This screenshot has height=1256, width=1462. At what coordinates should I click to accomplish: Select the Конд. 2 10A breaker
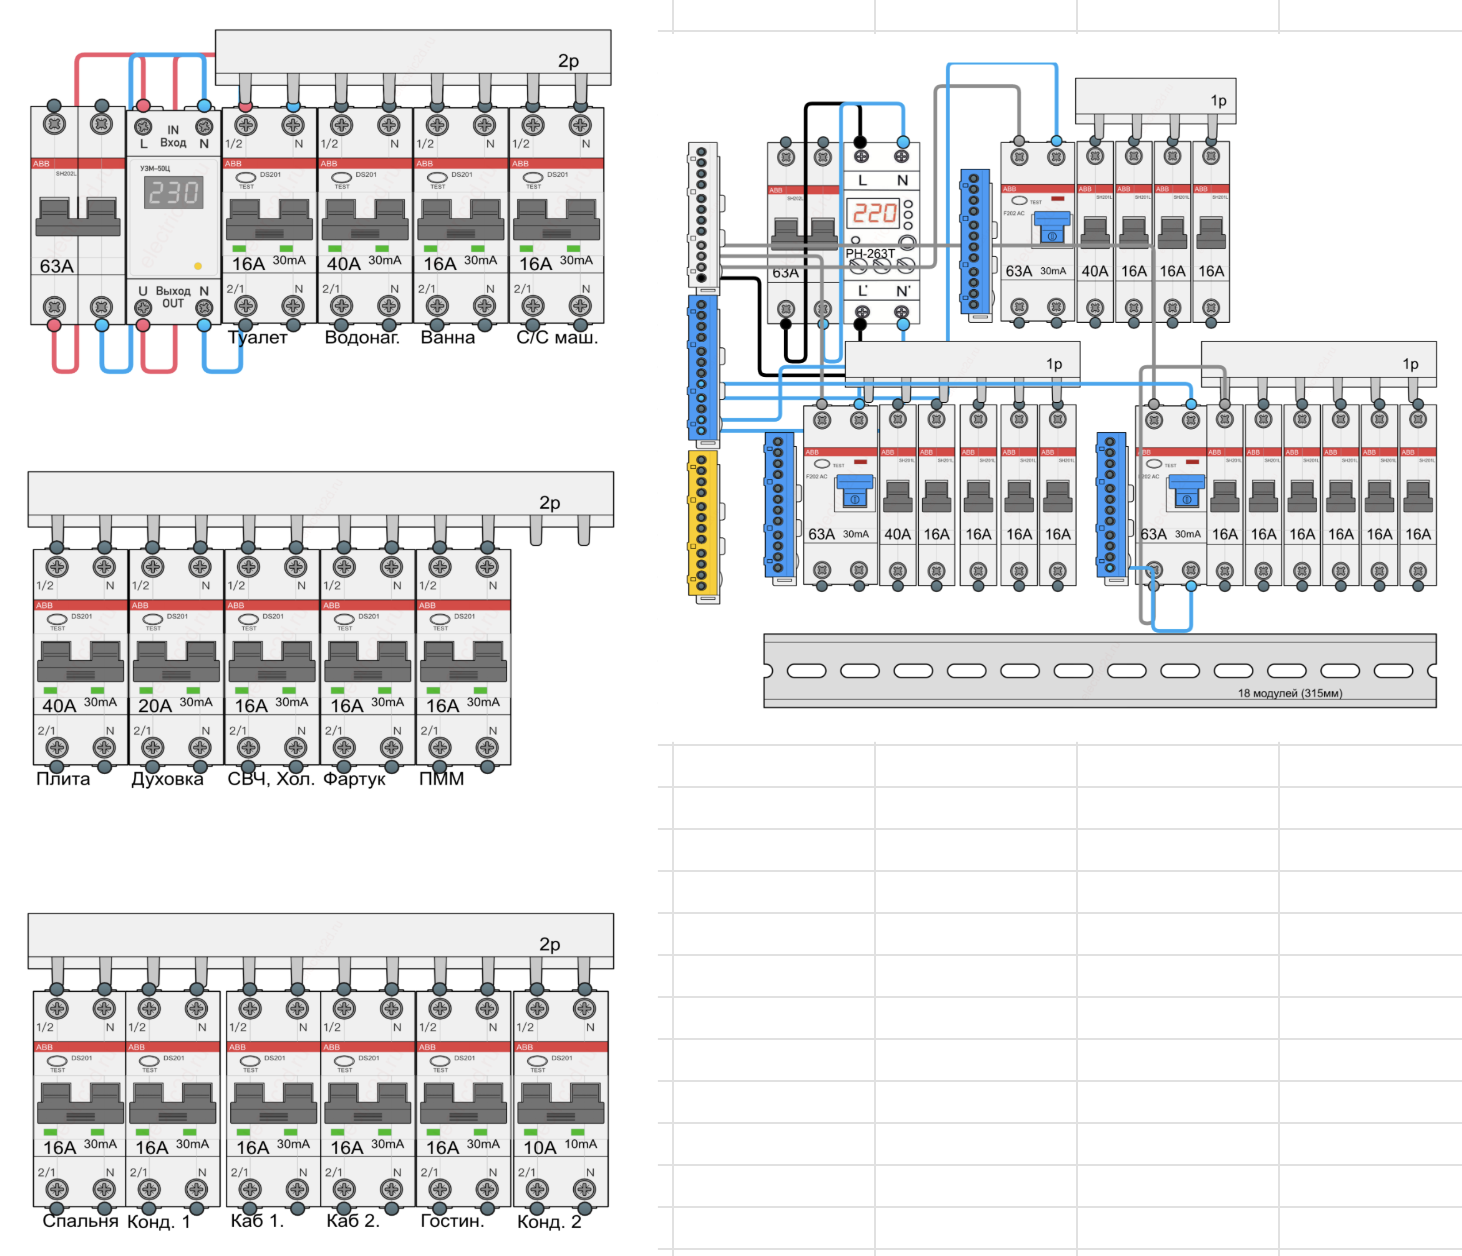560,1098
